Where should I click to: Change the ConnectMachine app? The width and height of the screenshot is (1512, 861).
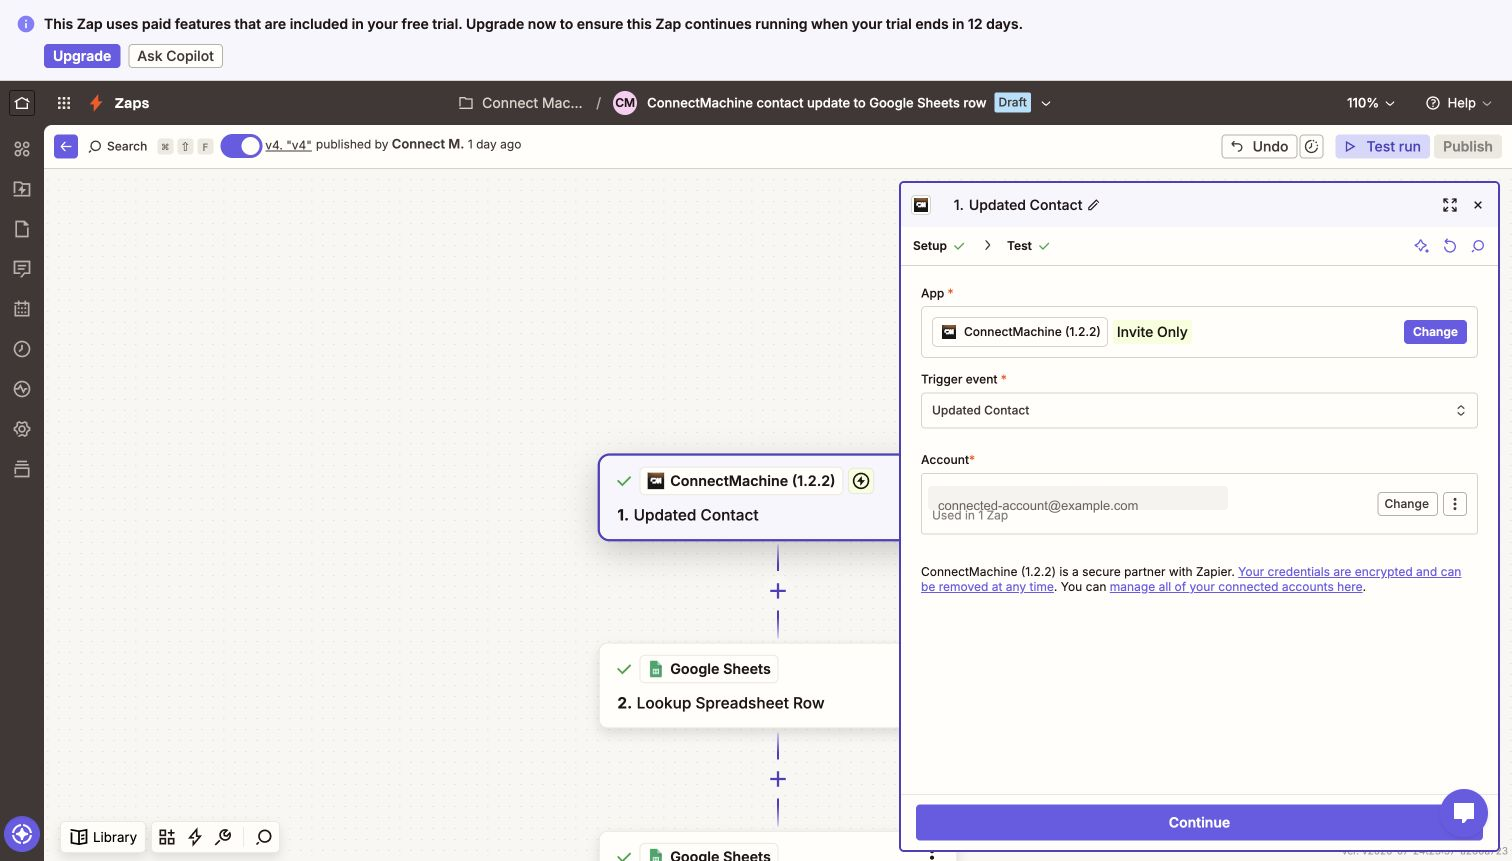tap(1435, 332)
